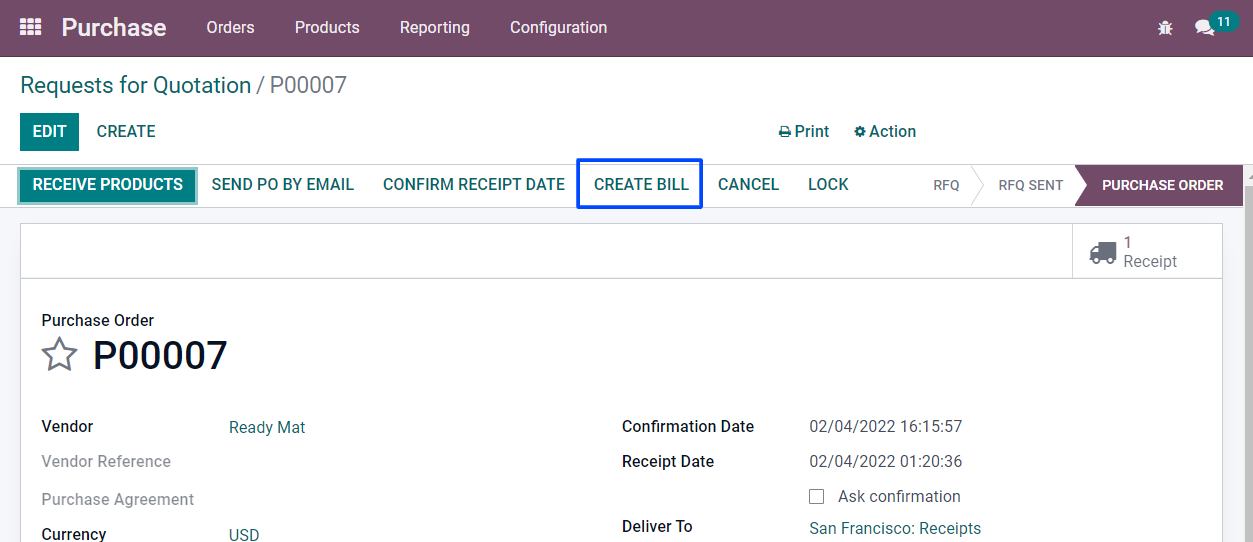
Task: Click the debug bug icon
Action: click(x=1165, y=28)
